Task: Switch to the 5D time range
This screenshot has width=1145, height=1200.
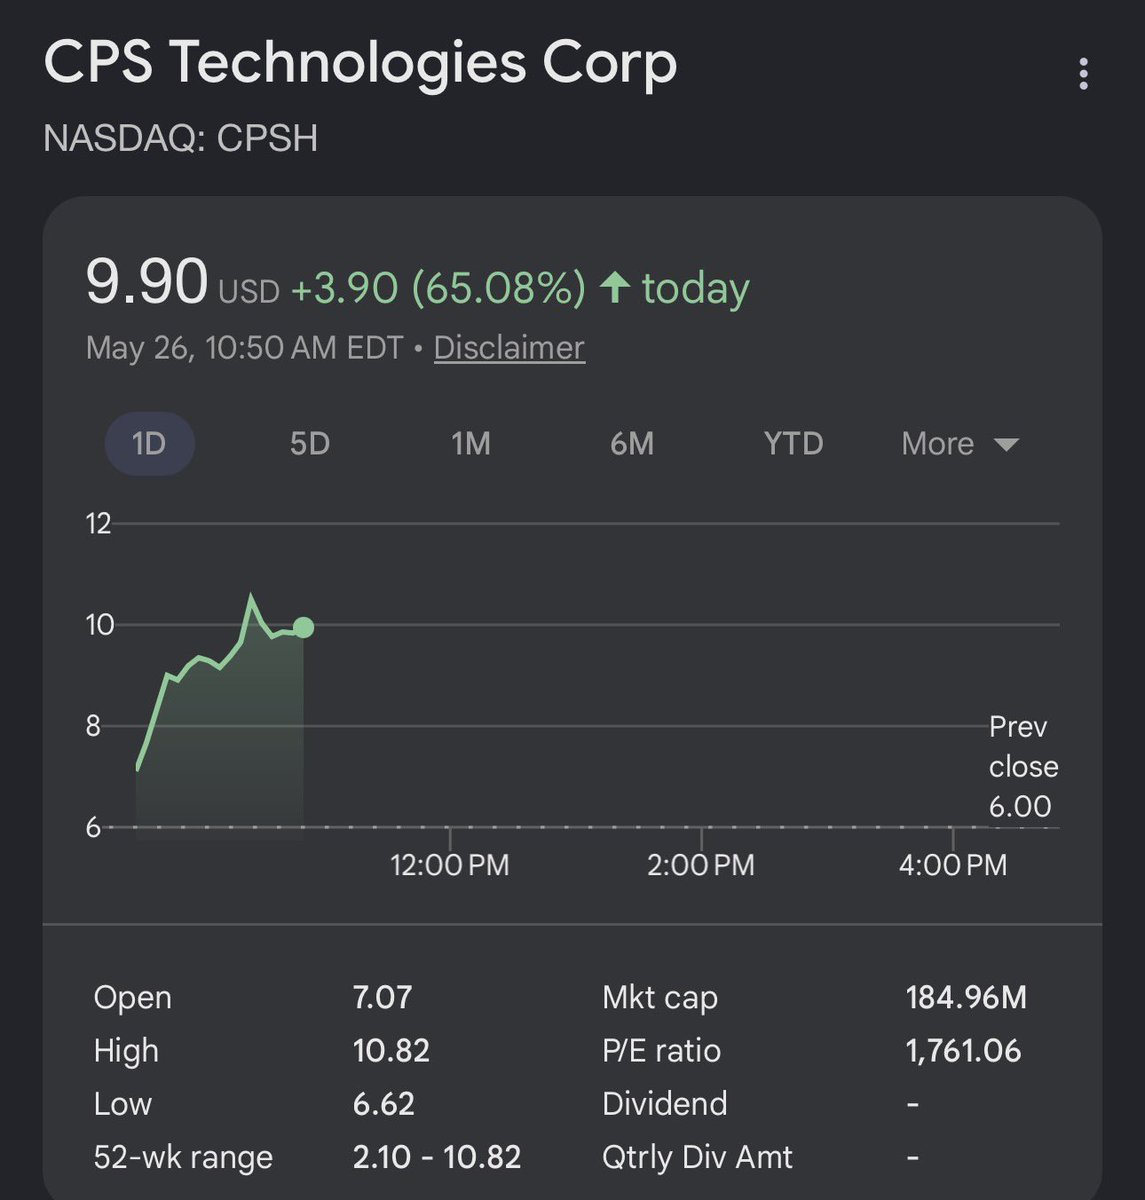Action: pyautogui.click(x=310, y=443)
